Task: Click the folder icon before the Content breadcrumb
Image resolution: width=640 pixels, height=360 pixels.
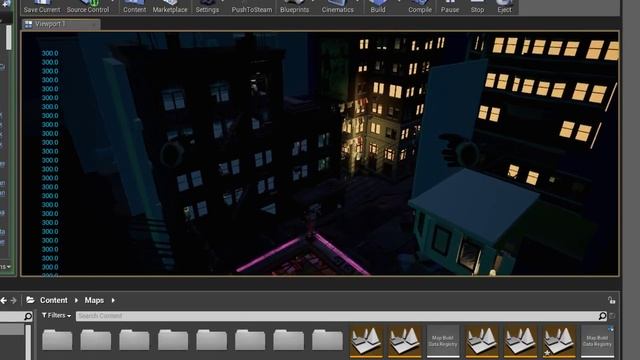Action: click(x=30, y=300)
